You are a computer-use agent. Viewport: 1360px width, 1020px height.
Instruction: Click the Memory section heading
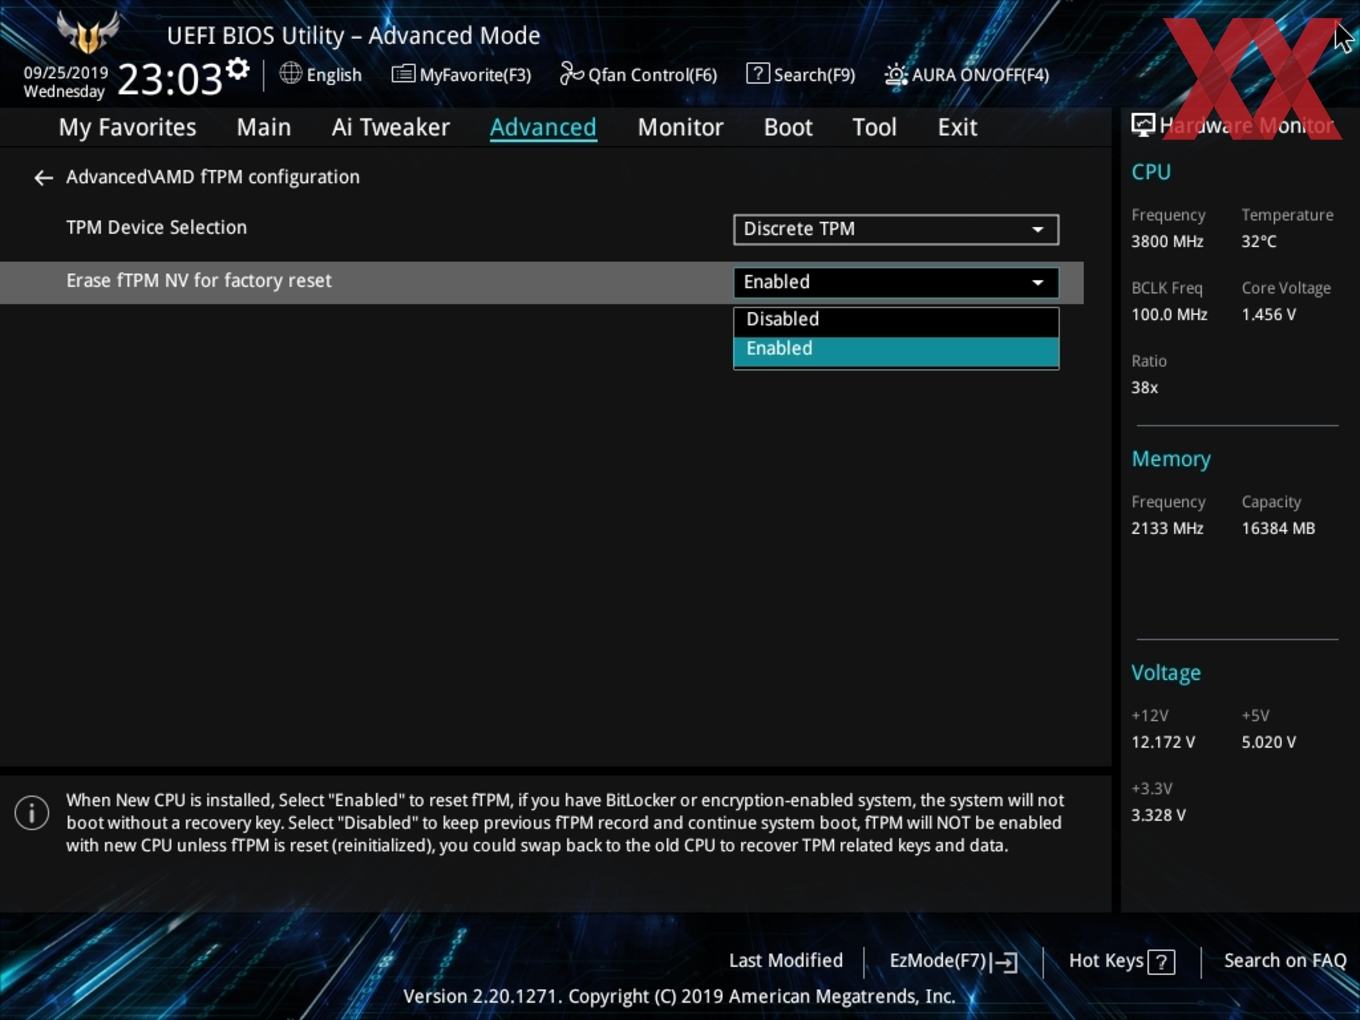1171,460
